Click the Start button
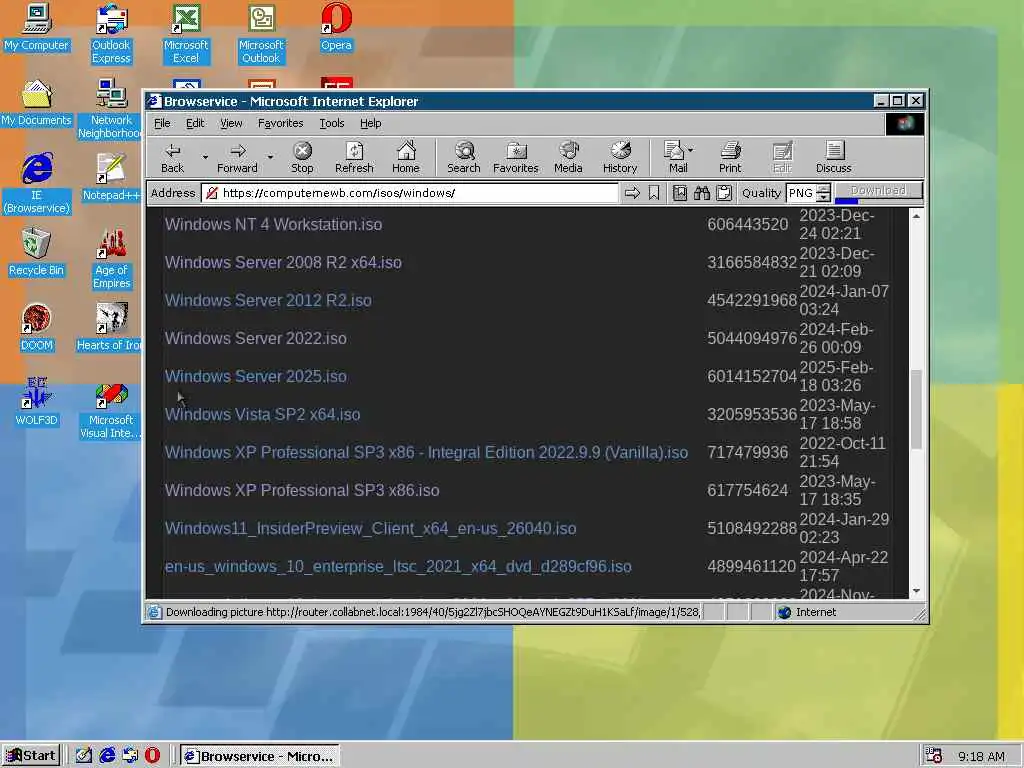This screenshot has height=768, width=1024. [x=31, y=756]
